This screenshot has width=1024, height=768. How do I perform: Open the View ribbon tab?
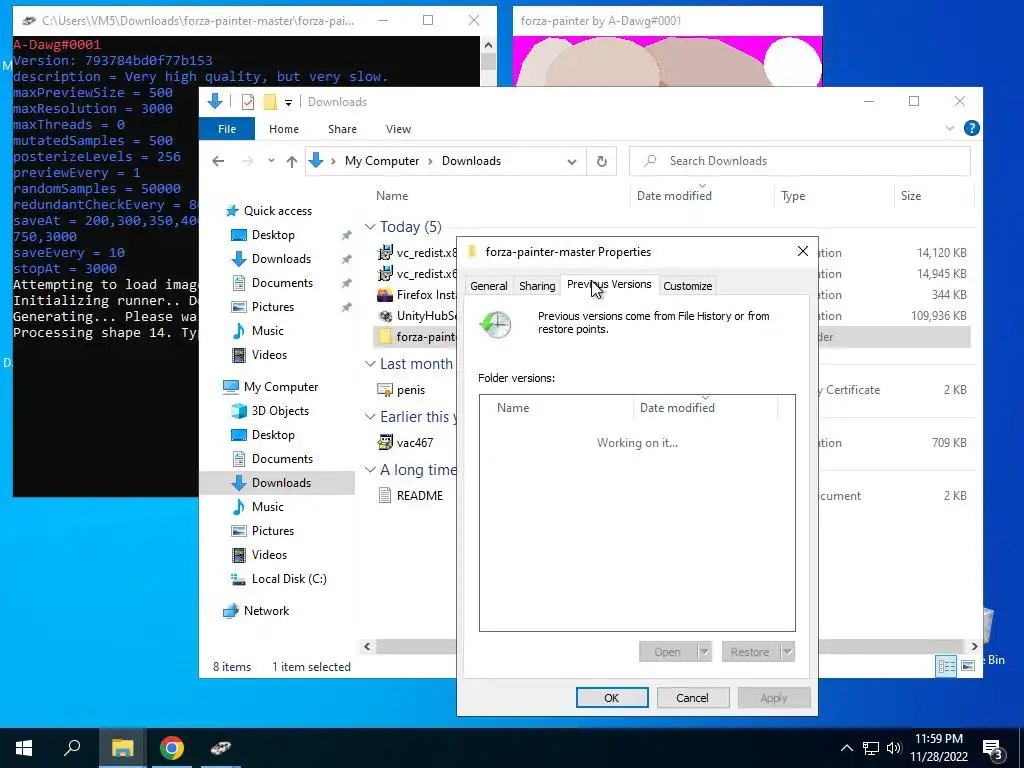point(398,129)
